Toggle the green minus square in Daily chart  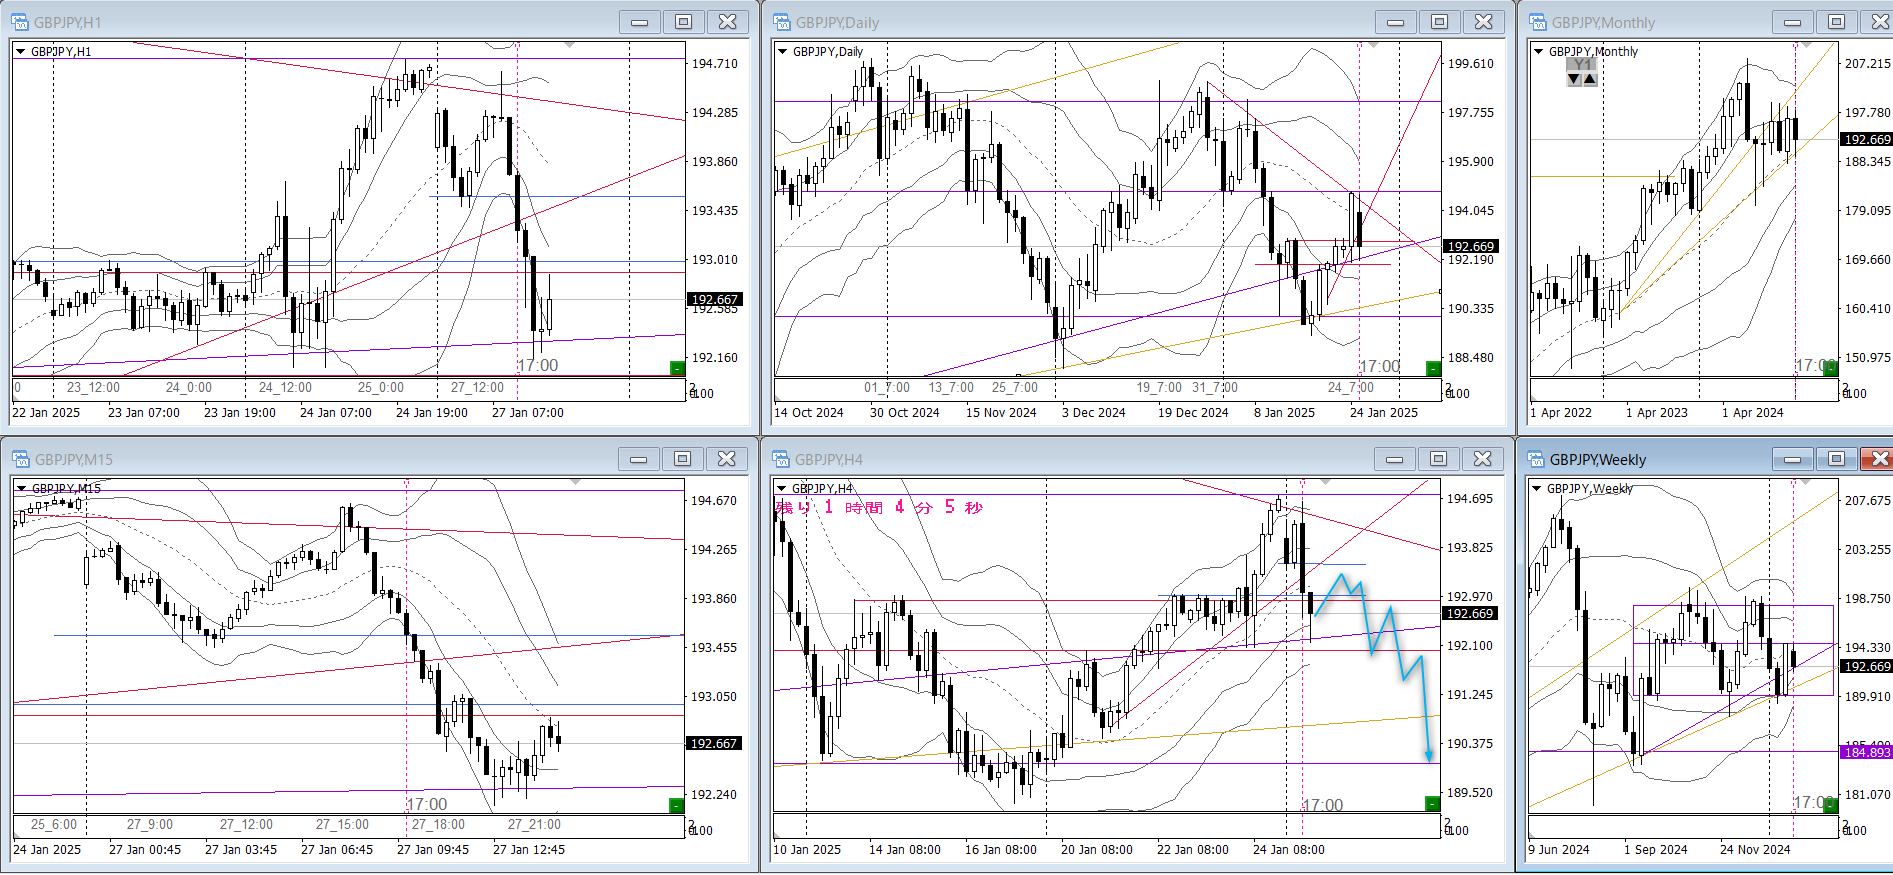click(x=1432, y=368)
